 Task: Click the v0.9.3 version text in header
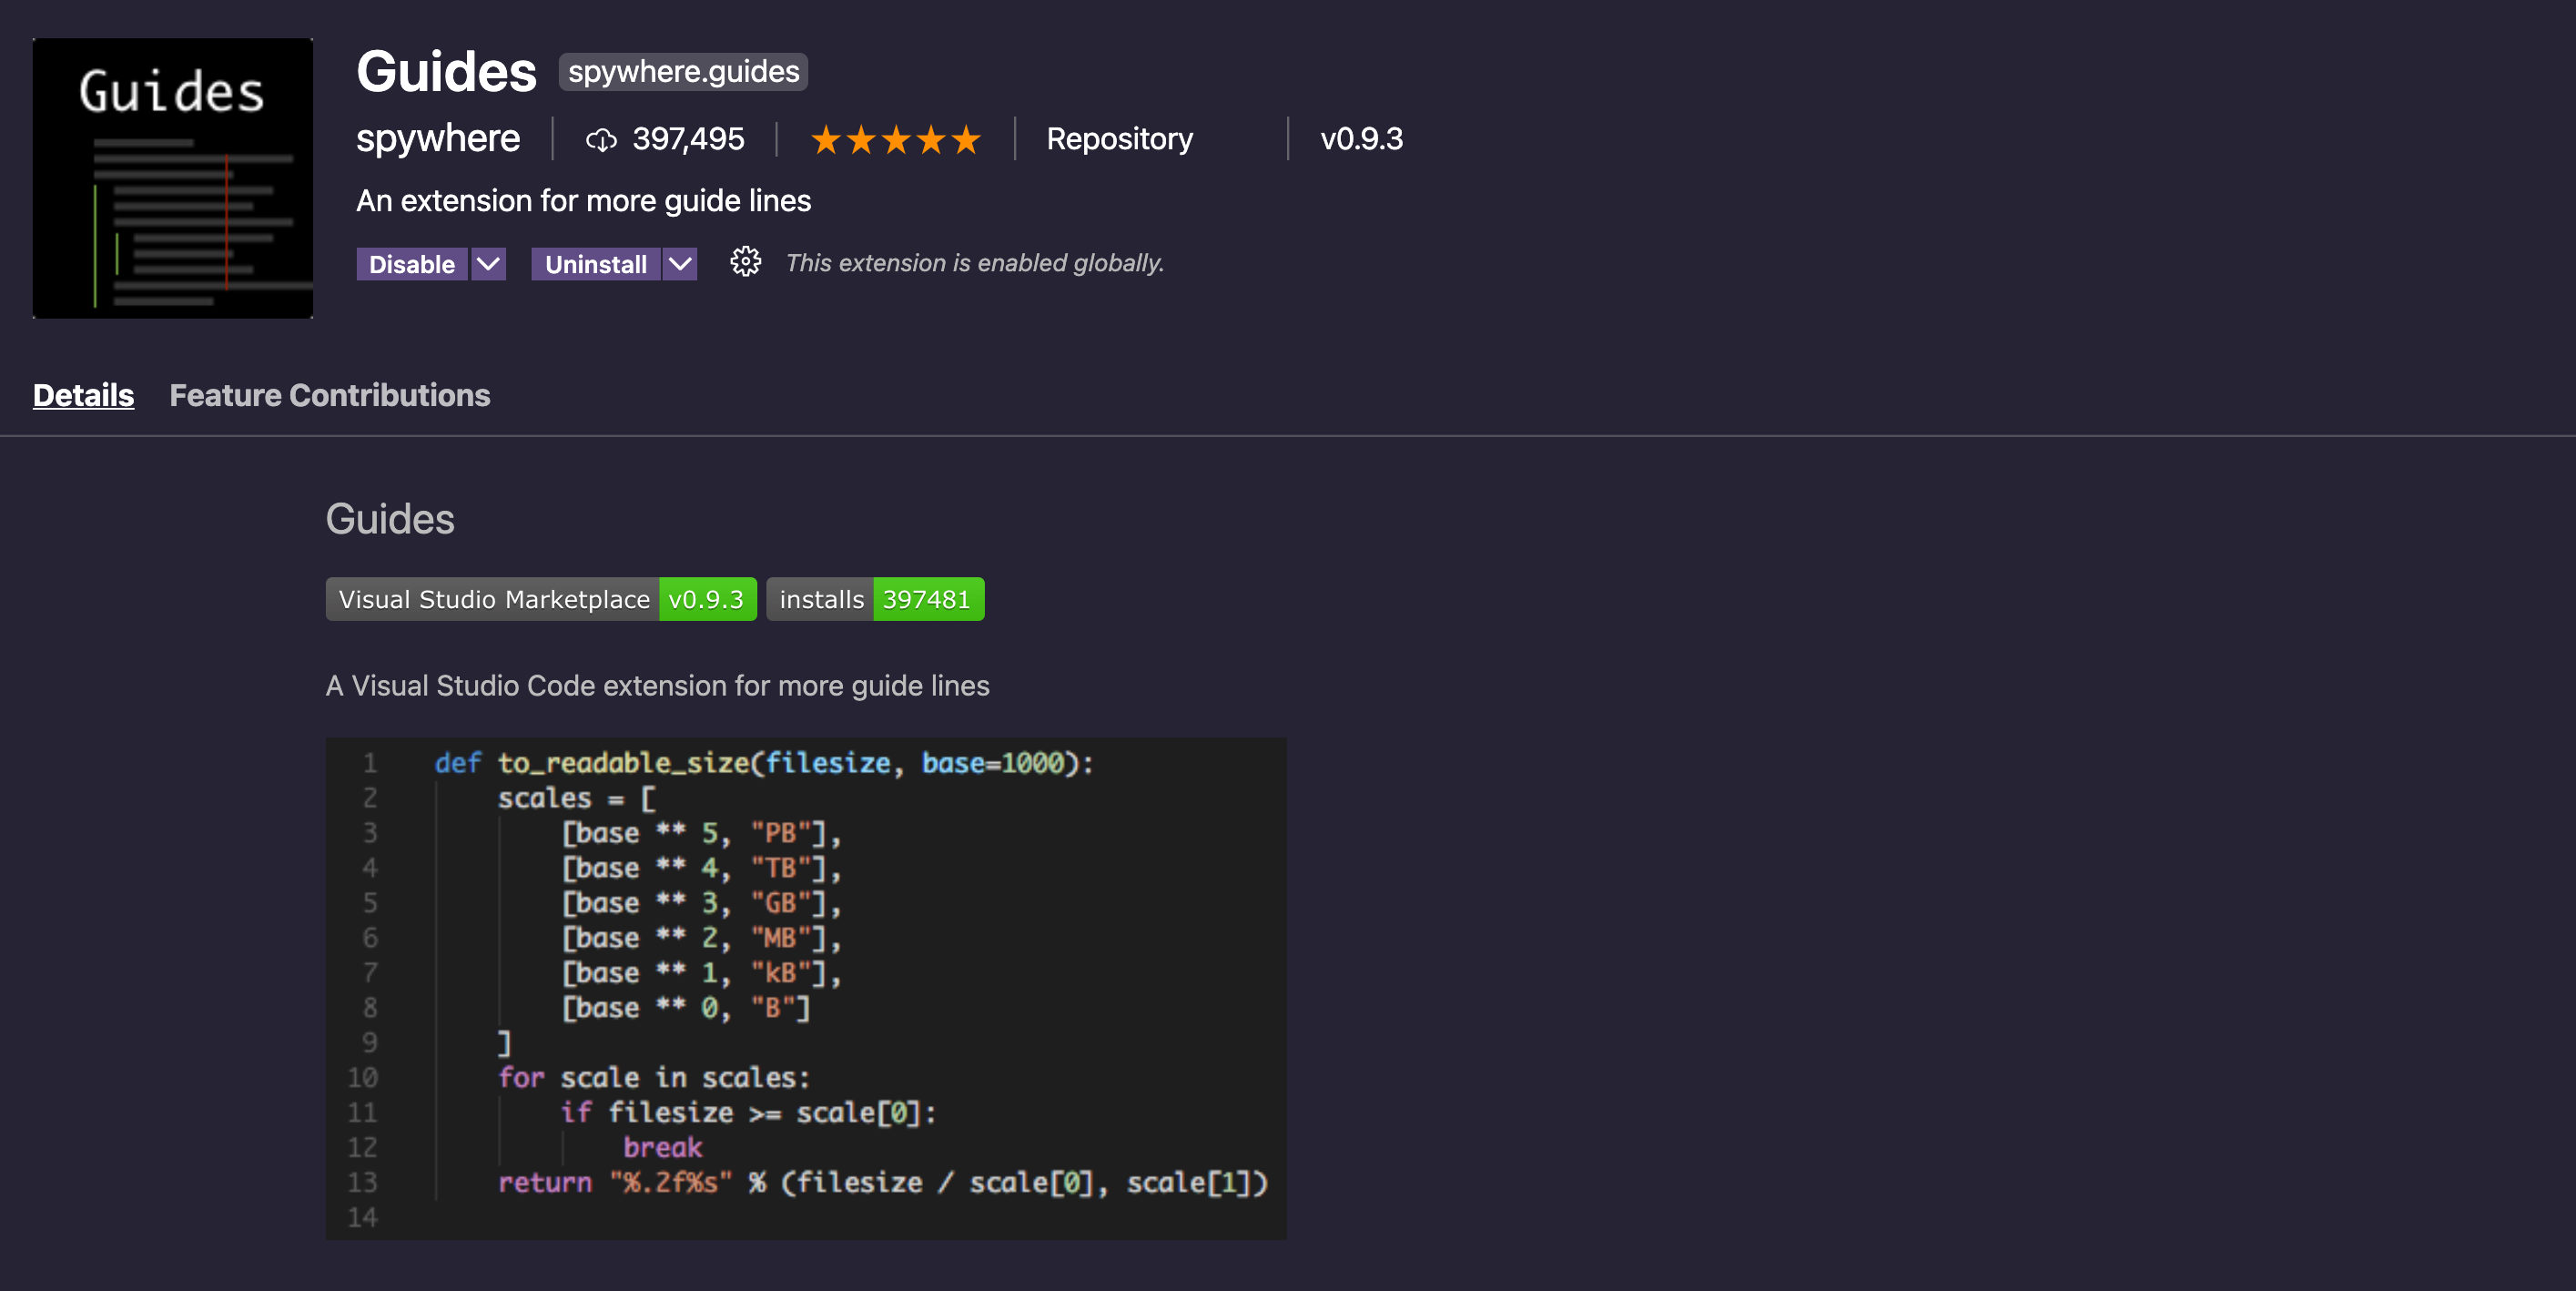point(1361,138)
